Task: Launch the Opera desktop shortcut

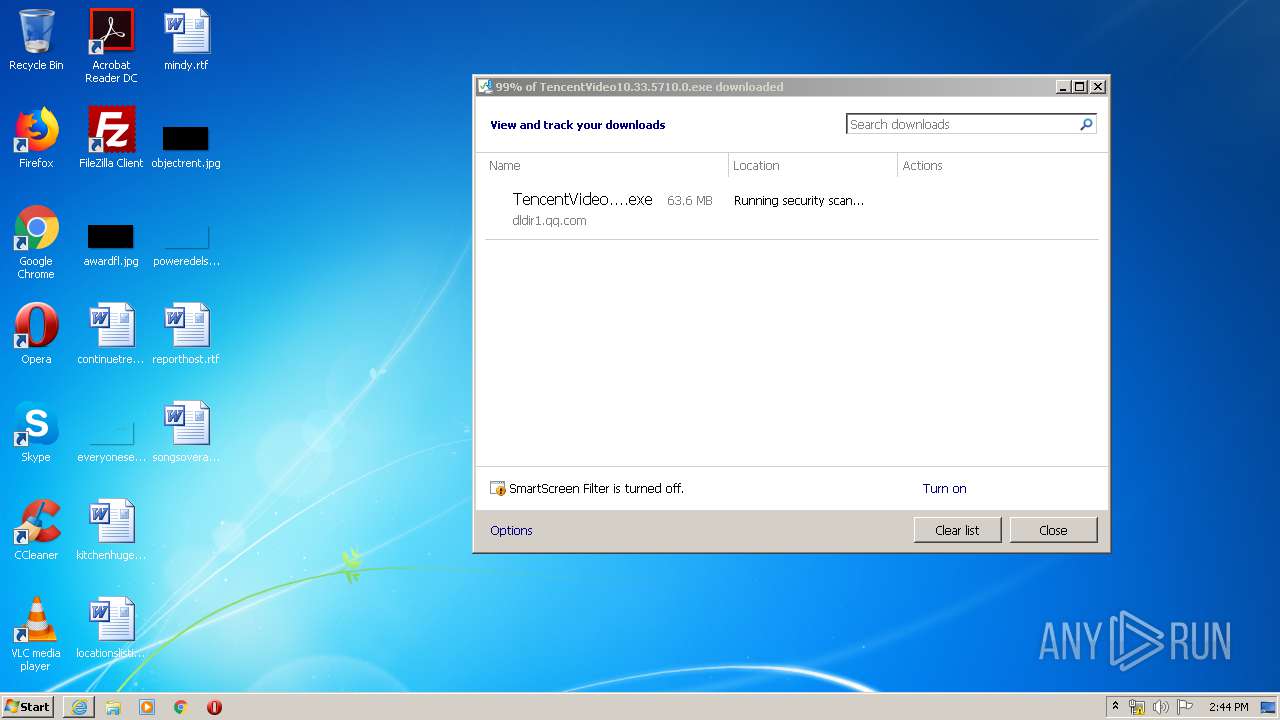Action: pyautogui.click(x=36, y=334)
